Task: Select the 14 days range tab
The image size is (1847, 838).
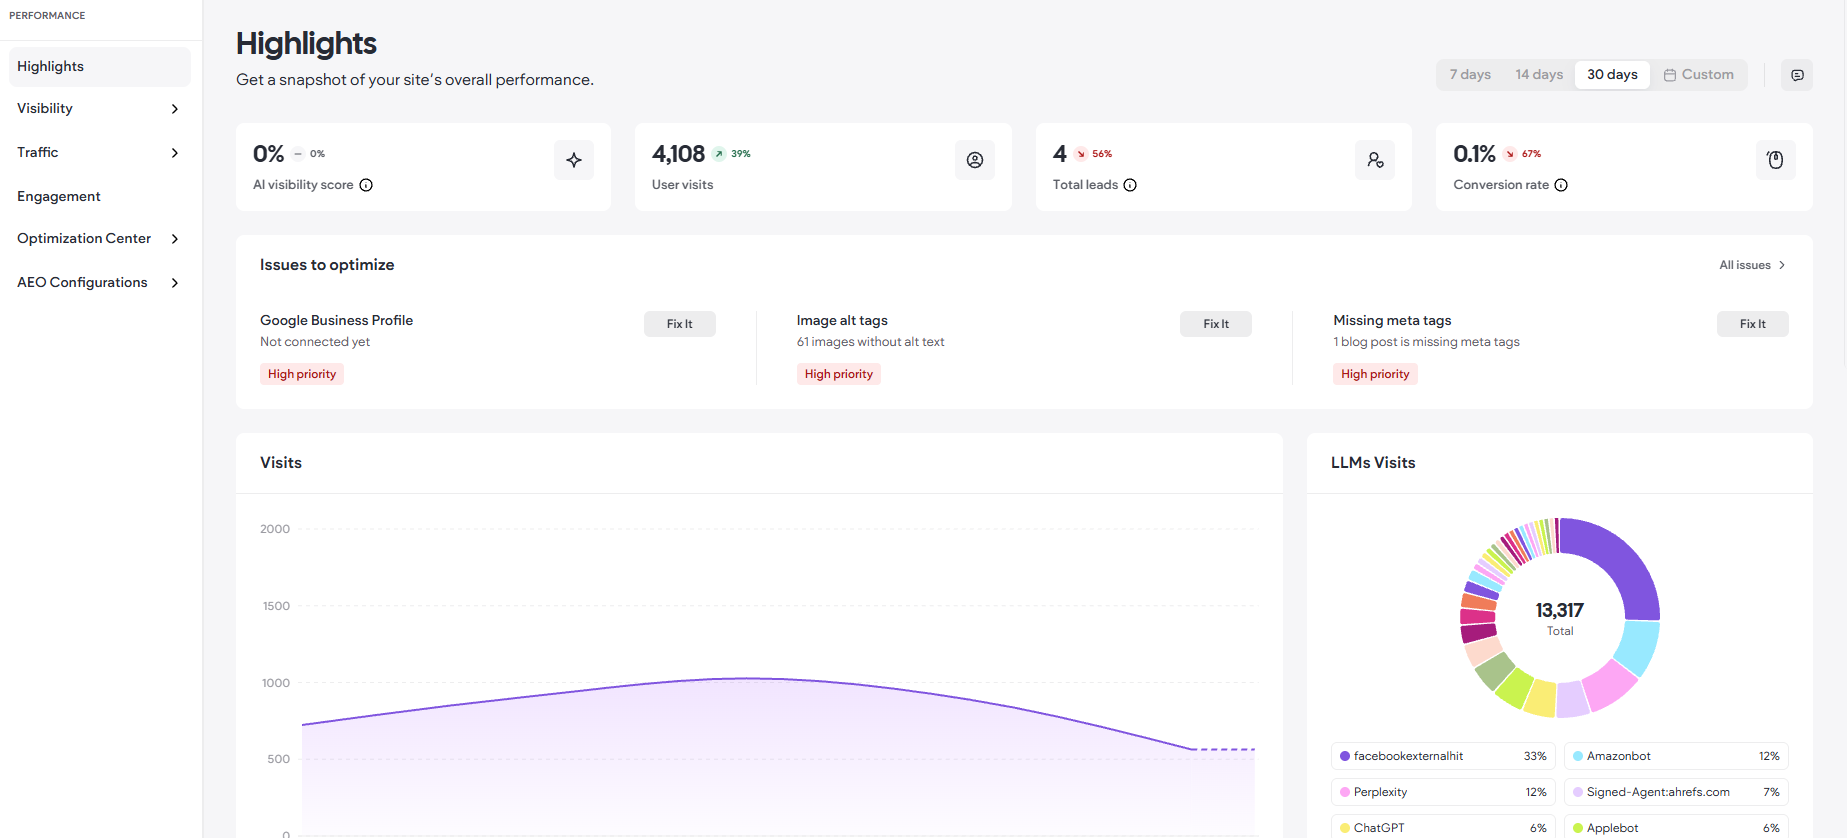Action: pos(1539,75)
